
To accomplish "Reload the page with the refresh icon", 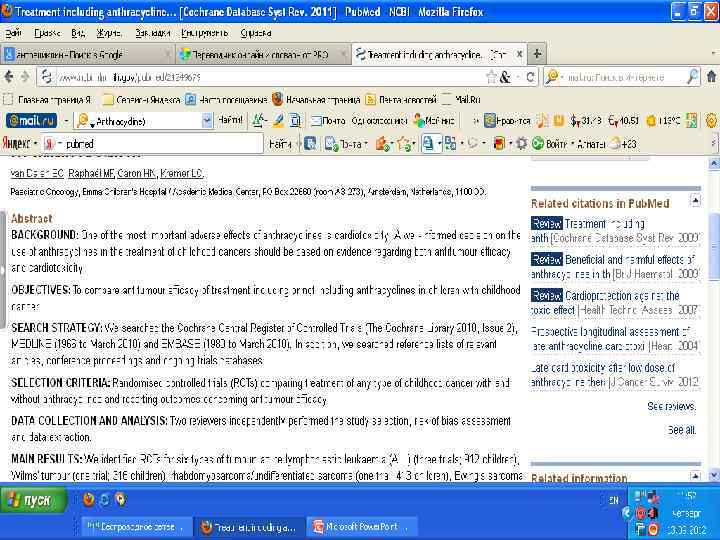I will 530,77.
